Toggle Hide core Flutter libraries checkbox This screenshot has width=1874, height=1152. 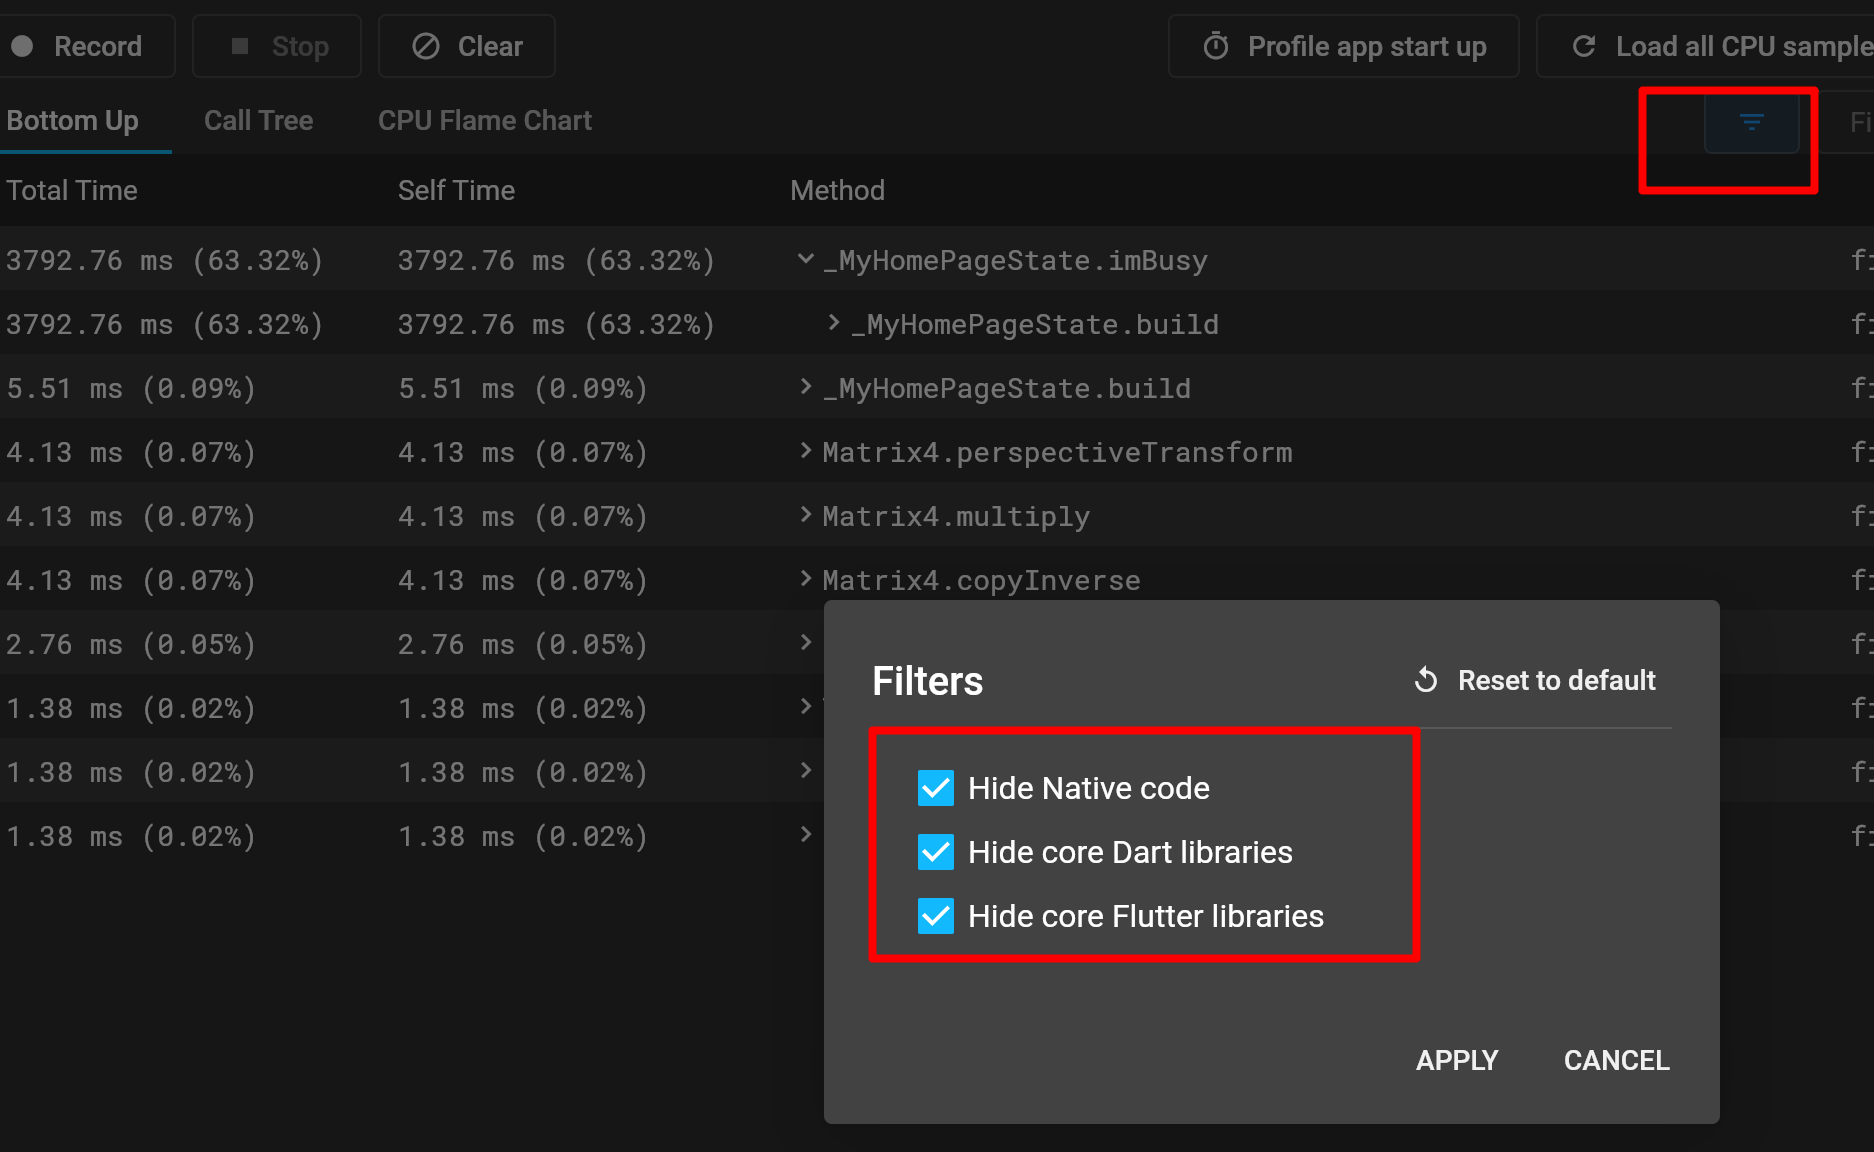[x=936, y=916]
